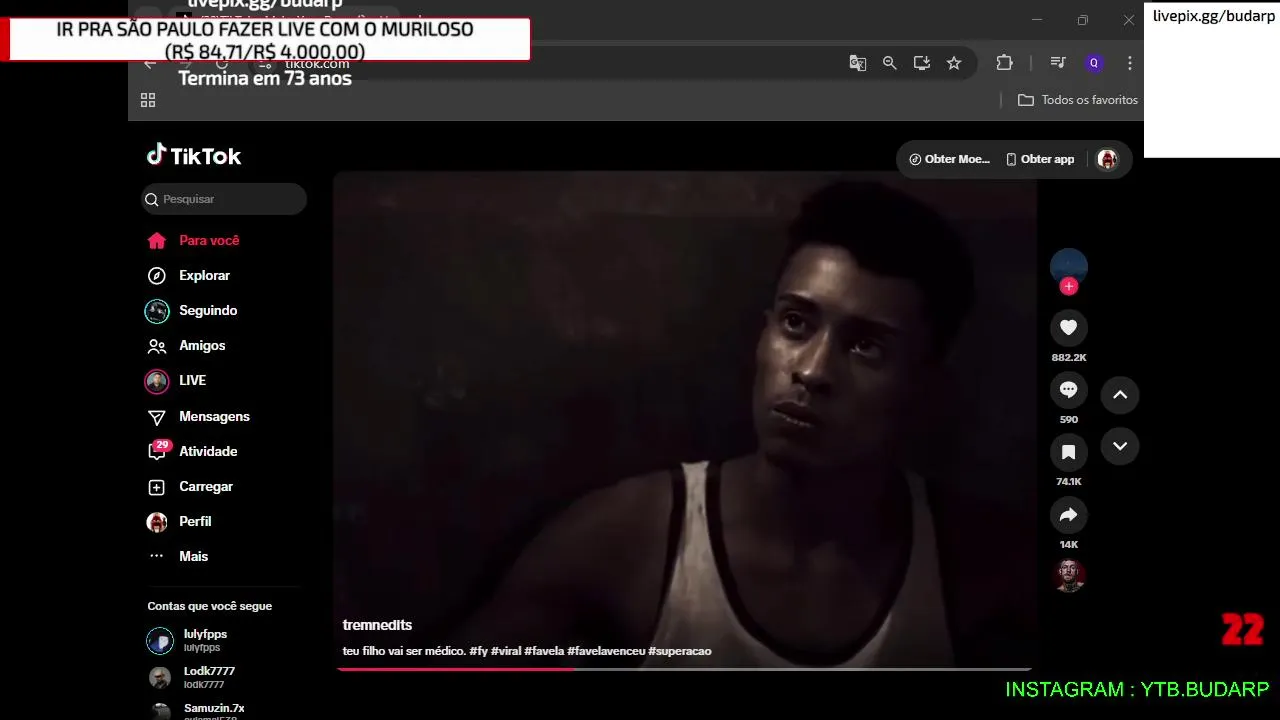Open the sound disc thumbnail
The image size is (1280, 720).
pyautogui.click(x=1069, y=575)
